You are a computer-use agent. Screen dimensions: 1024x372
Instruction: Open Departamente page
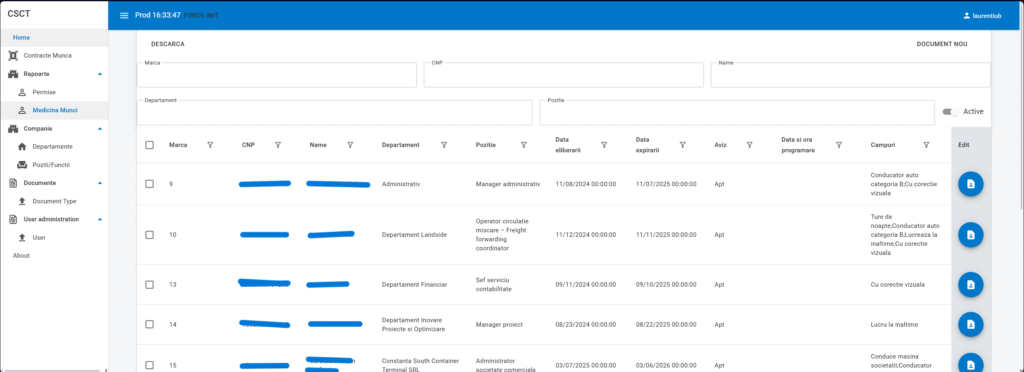pos(52,147)
